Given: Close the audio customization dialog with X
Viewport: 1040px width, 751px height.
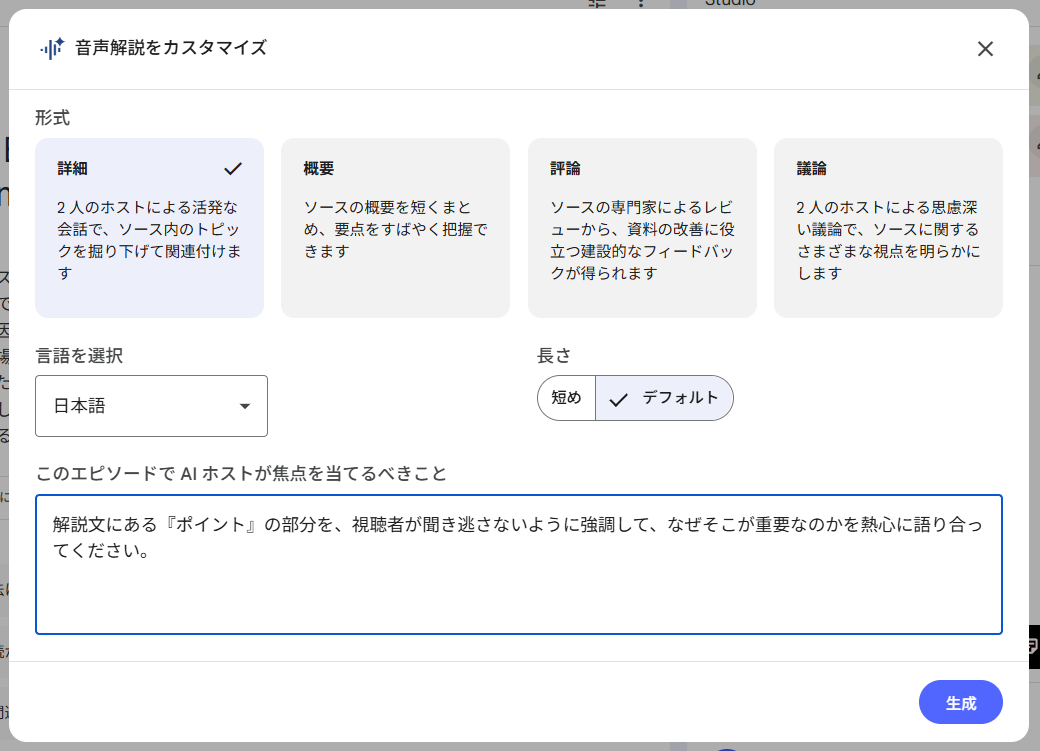Looking at the screenshot, I should pos(985,49).
